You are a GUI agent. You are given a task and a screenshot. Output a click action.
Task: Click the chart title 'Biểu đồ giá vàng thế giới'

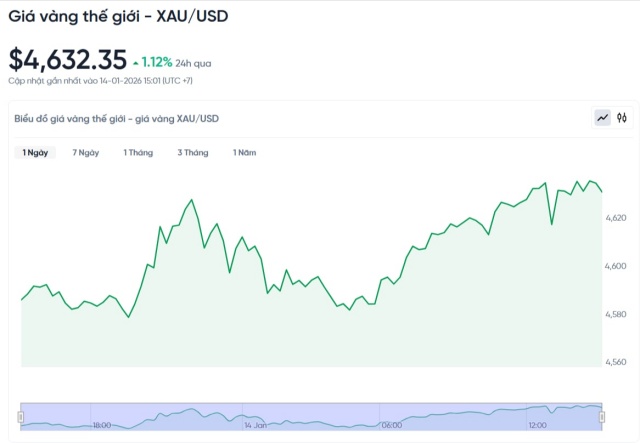(117, 119)
